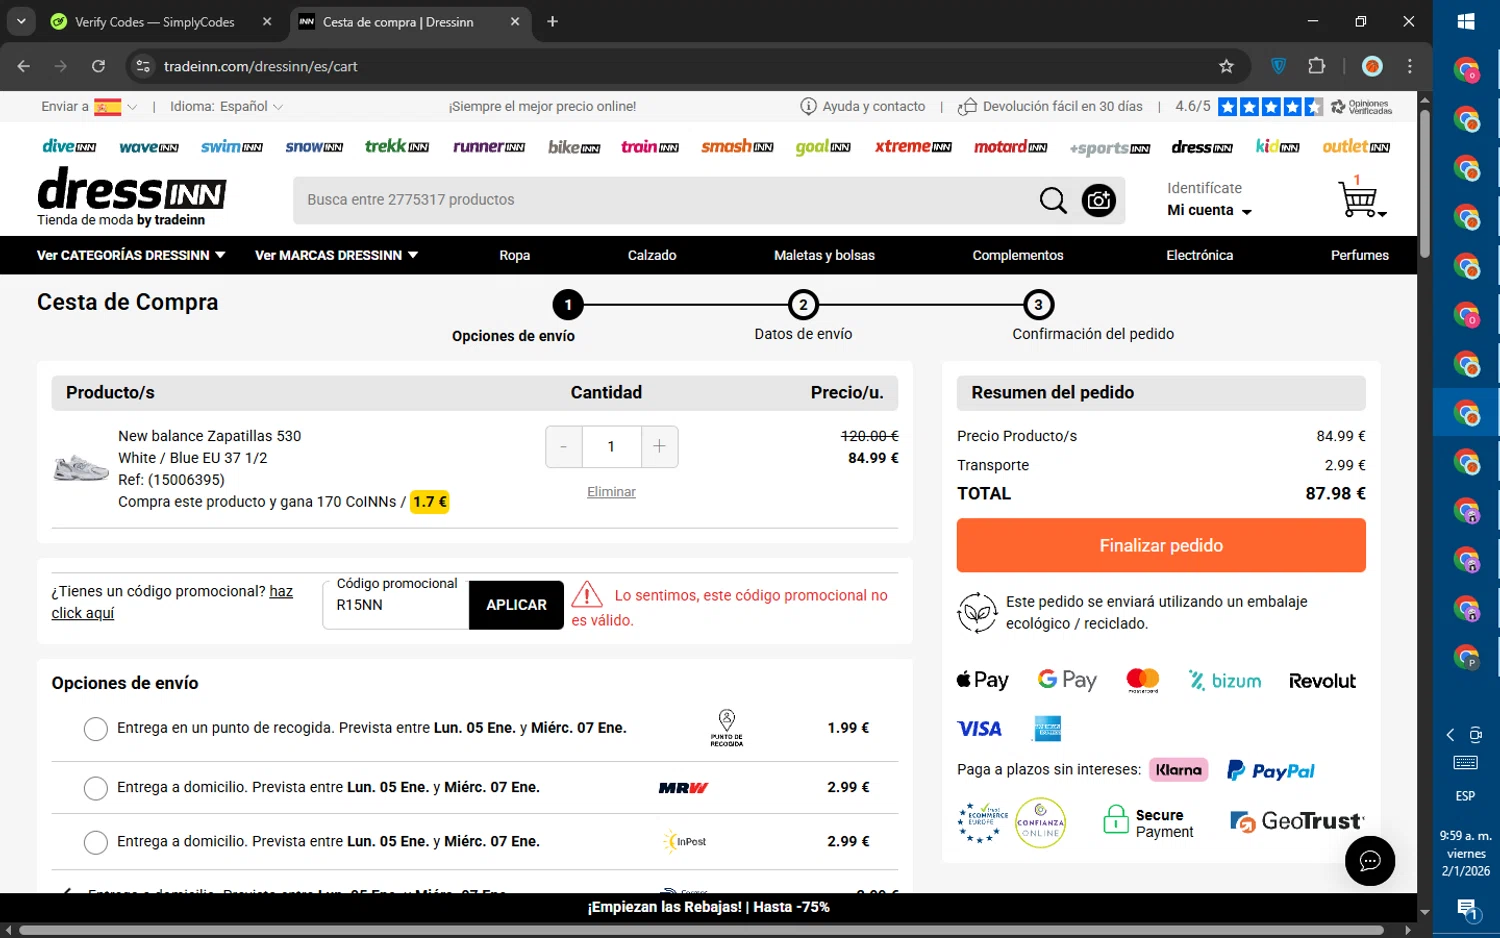Open trekkinn store logo
Screen dimensions: 1500x938
[397, 146]
